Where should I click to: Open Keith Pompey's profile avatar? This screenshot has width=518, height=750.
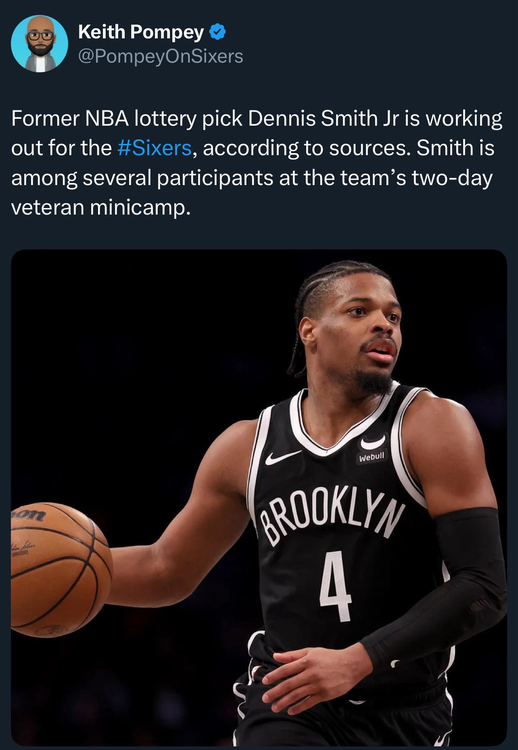39,44
